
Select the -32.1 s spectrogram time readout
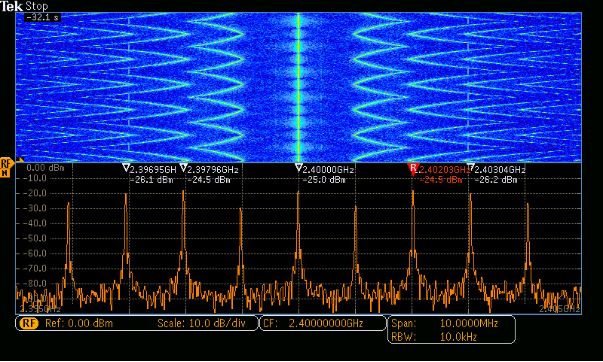tap(42, 18)
